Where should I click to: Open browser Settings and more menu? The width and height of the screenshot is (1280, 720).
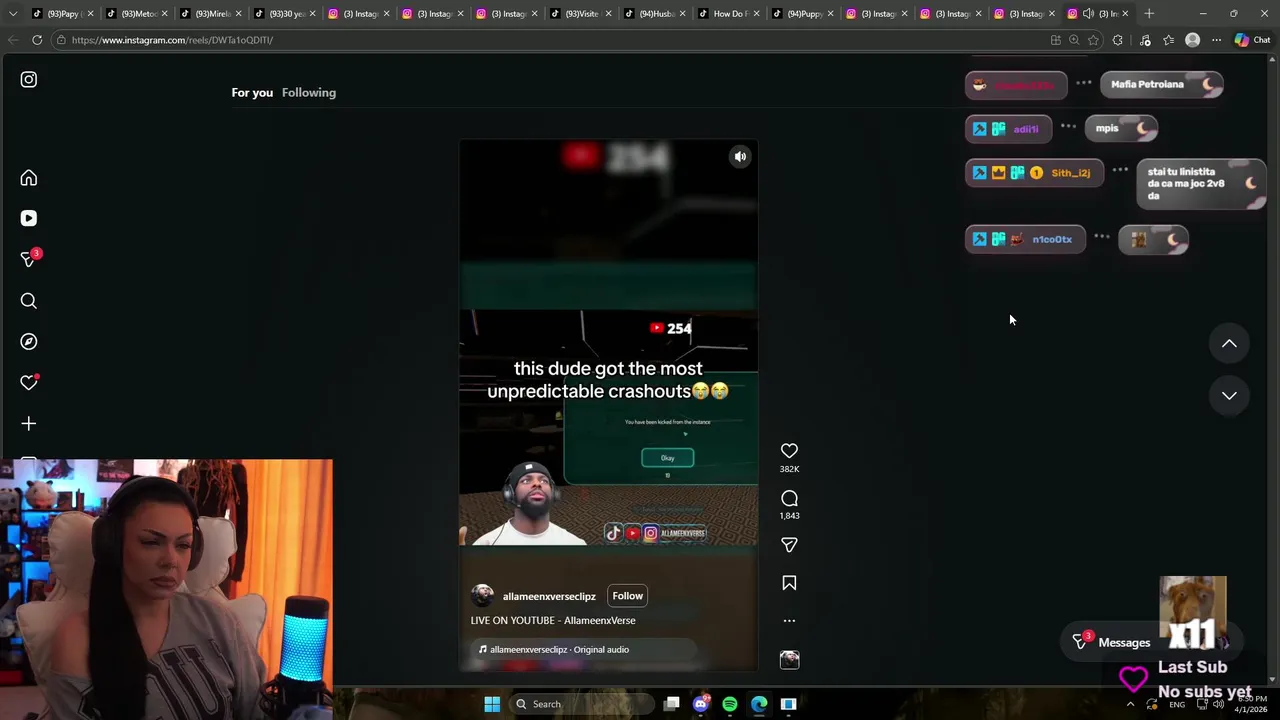(x=1216, y=40)
